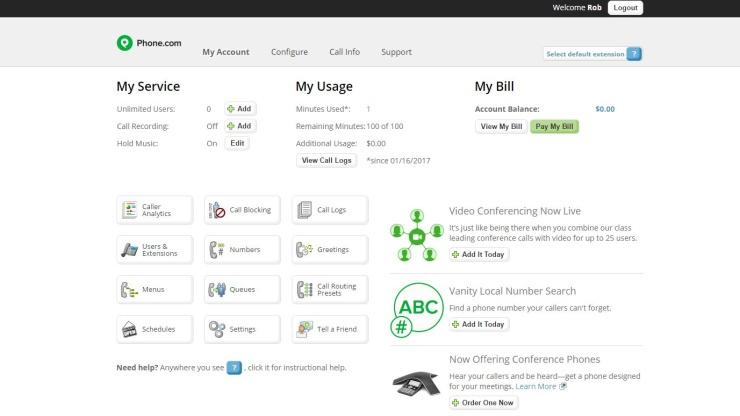
Task: Click the "*since 01/16/2017" note
Action: coord(398,161)
